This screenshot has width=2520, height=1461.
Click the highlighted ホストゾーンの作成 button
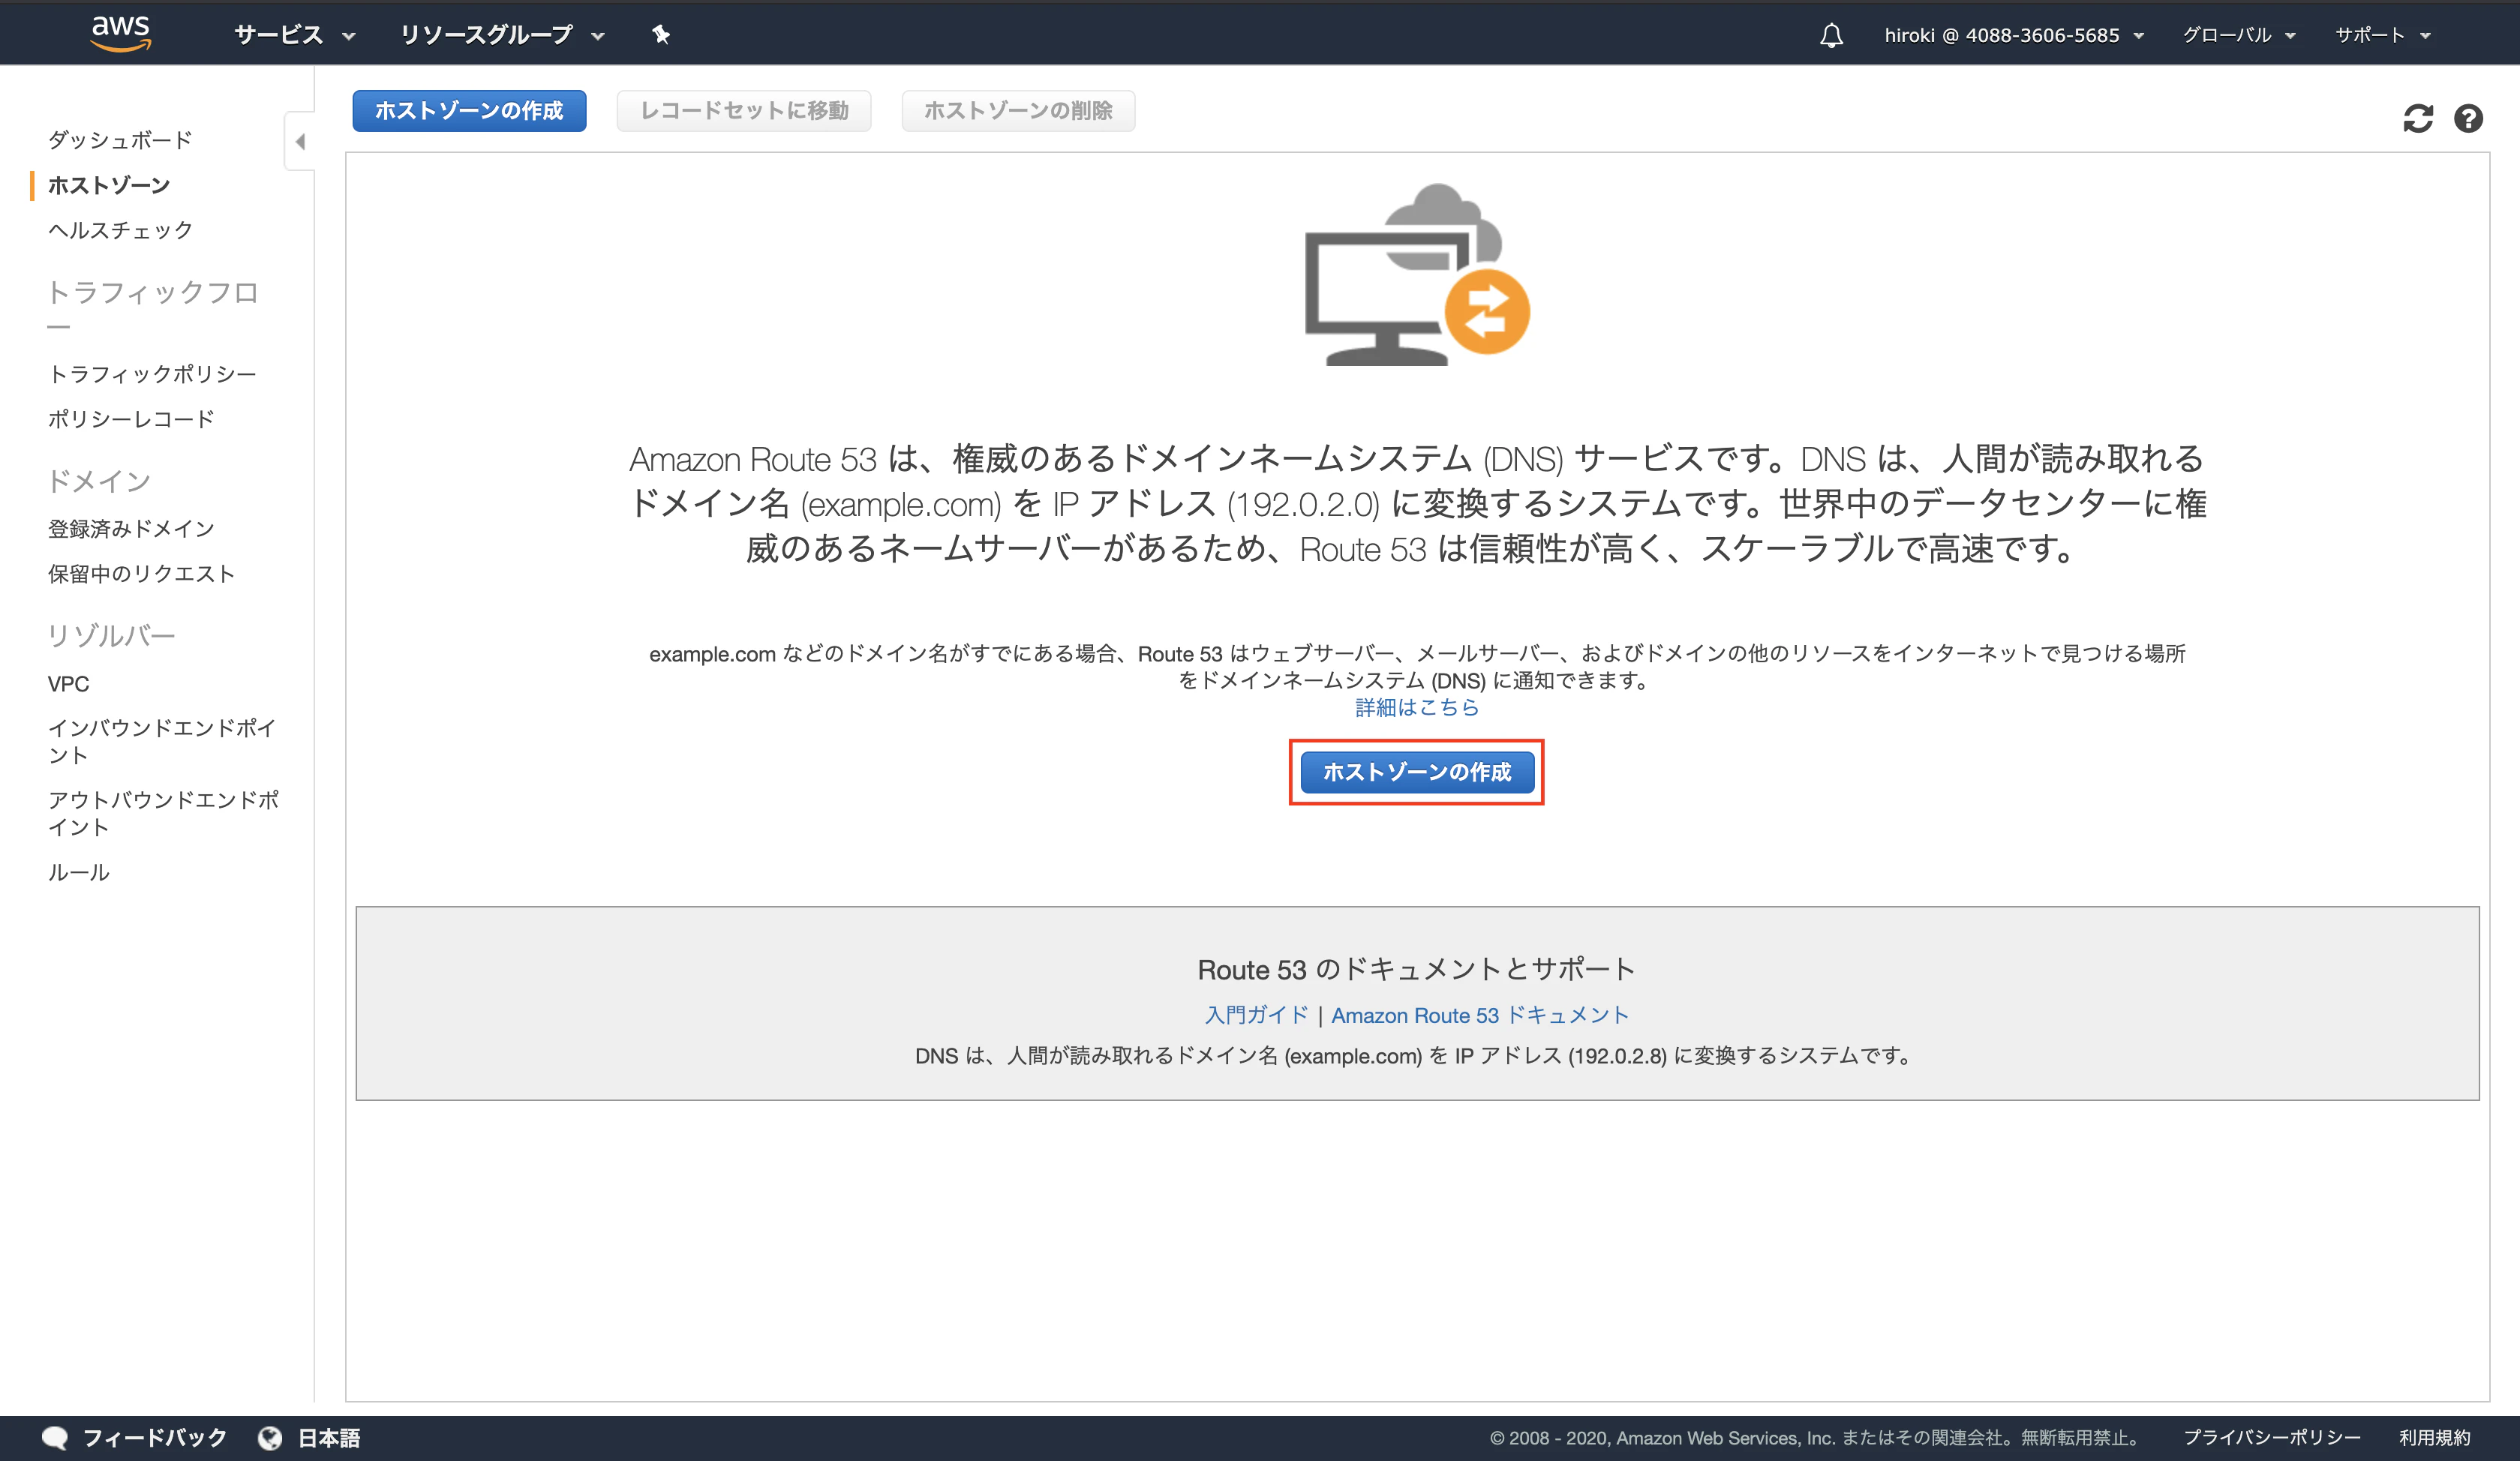[x=1417, y=772]
